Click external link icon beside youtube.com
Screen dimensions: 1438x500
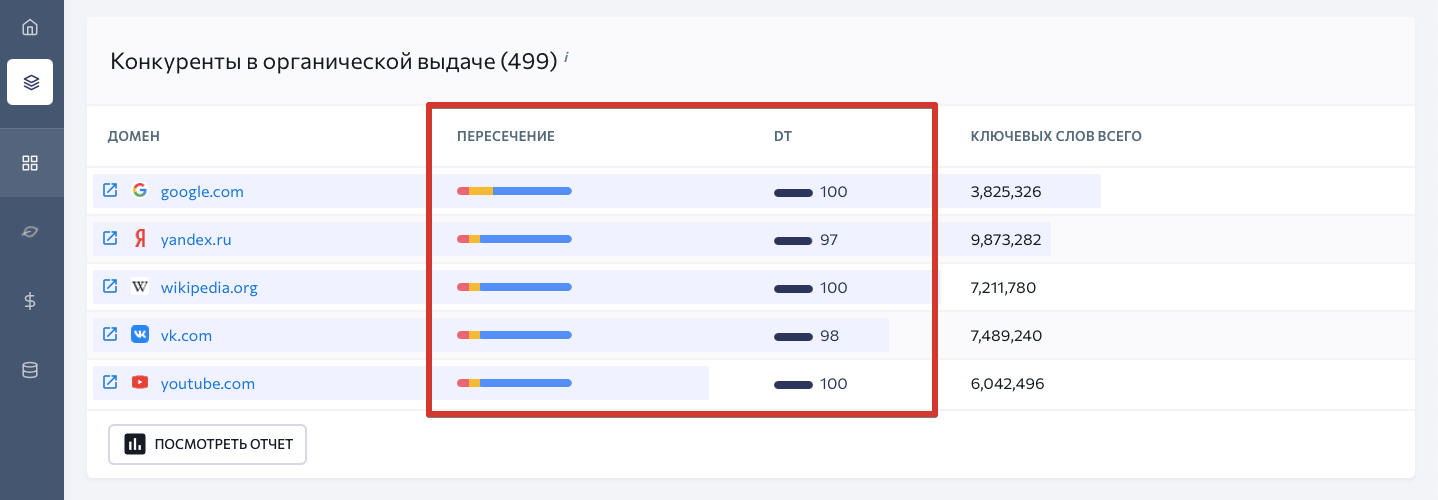pyautogui.click(x=110, y=382)
